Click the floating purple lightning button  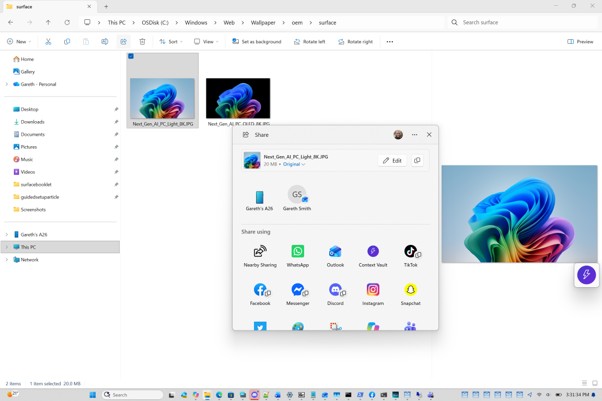(x=586, y=275)
